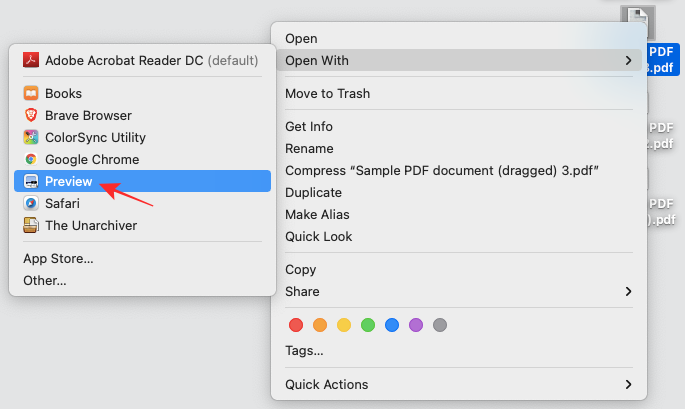The image size is (685, 409).
Task: Click the Books app icon
Action: [31, 93]
